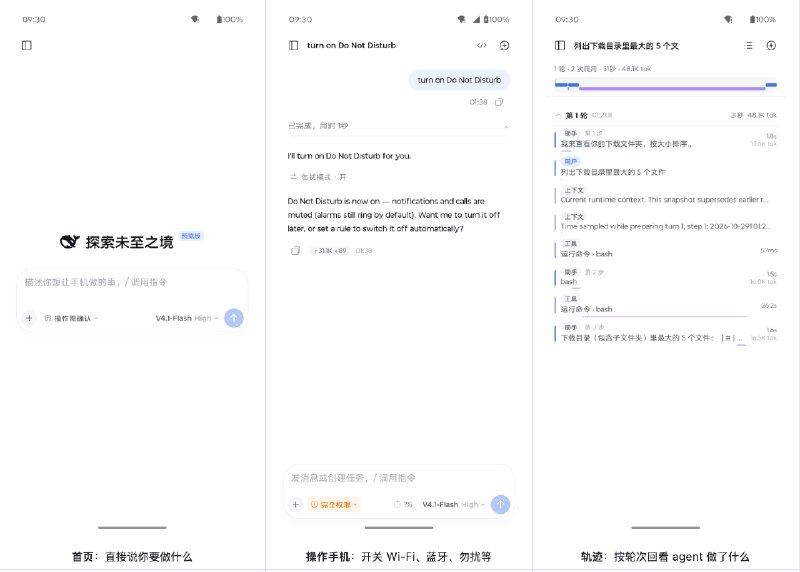Open the 助手 step 2 bash row
800x572 pixels.
point(666,277)
